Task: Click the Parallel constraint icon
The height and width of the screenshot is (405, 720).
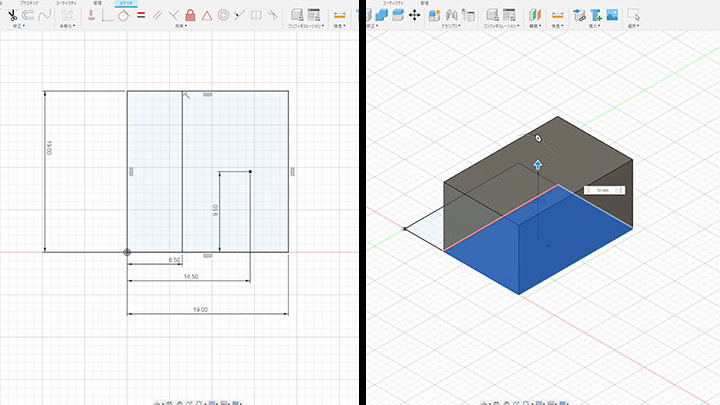Action: pyautogui.click(x=157, y=15)
